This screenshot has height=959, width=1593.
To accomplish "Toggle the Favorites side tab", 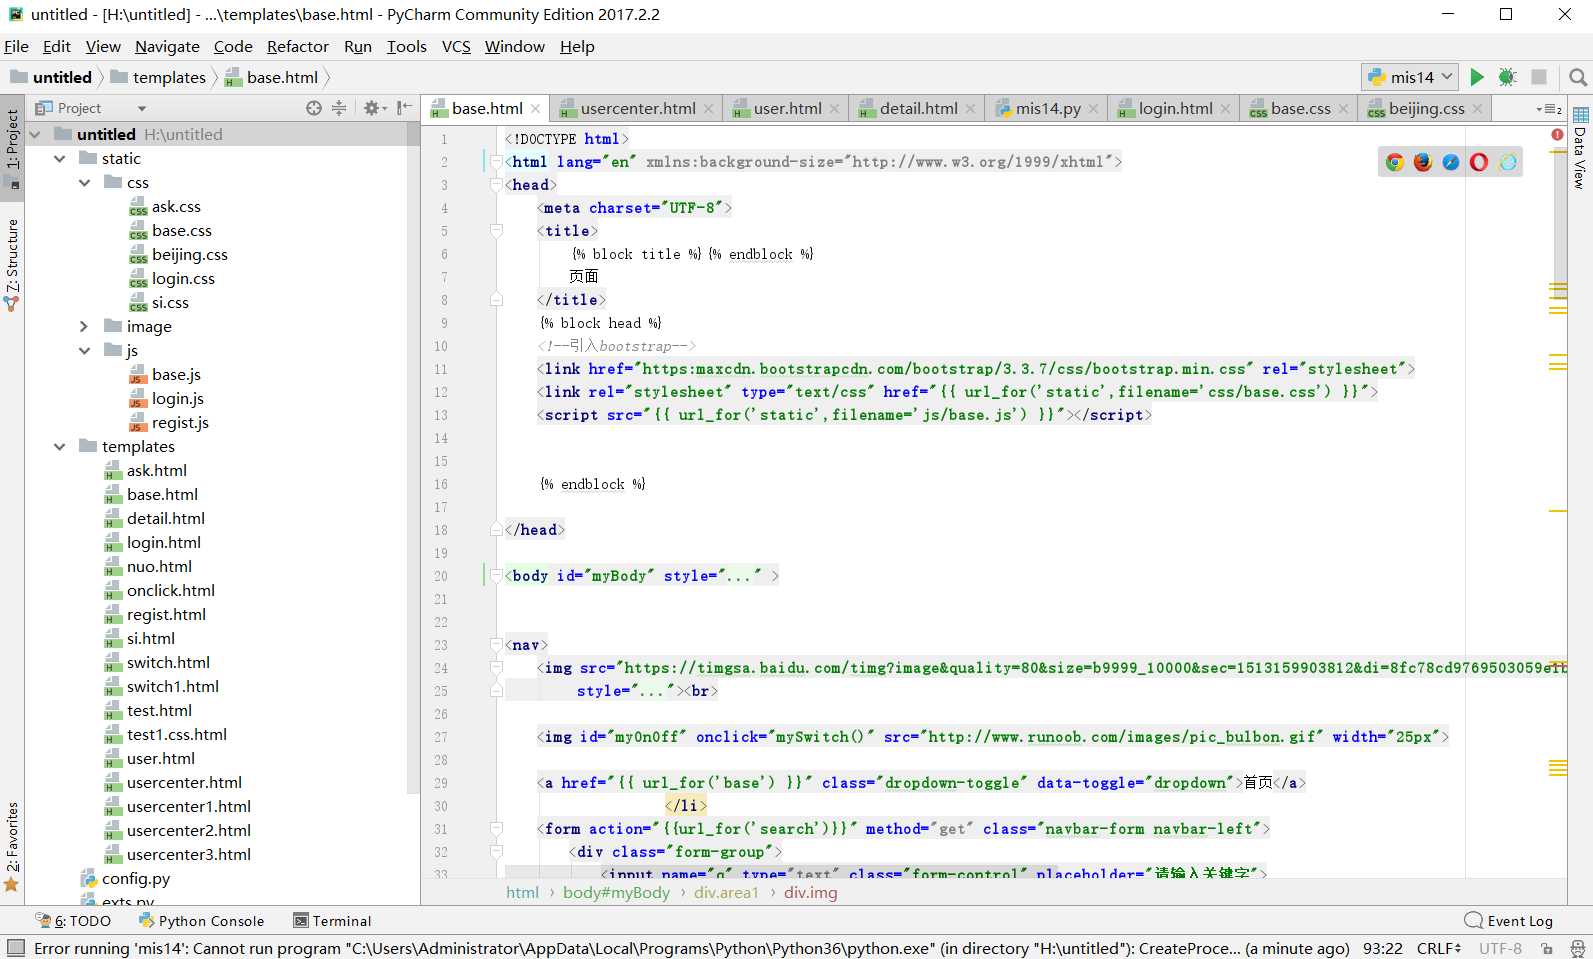I will pyautogui.click(x=12, y=846).
